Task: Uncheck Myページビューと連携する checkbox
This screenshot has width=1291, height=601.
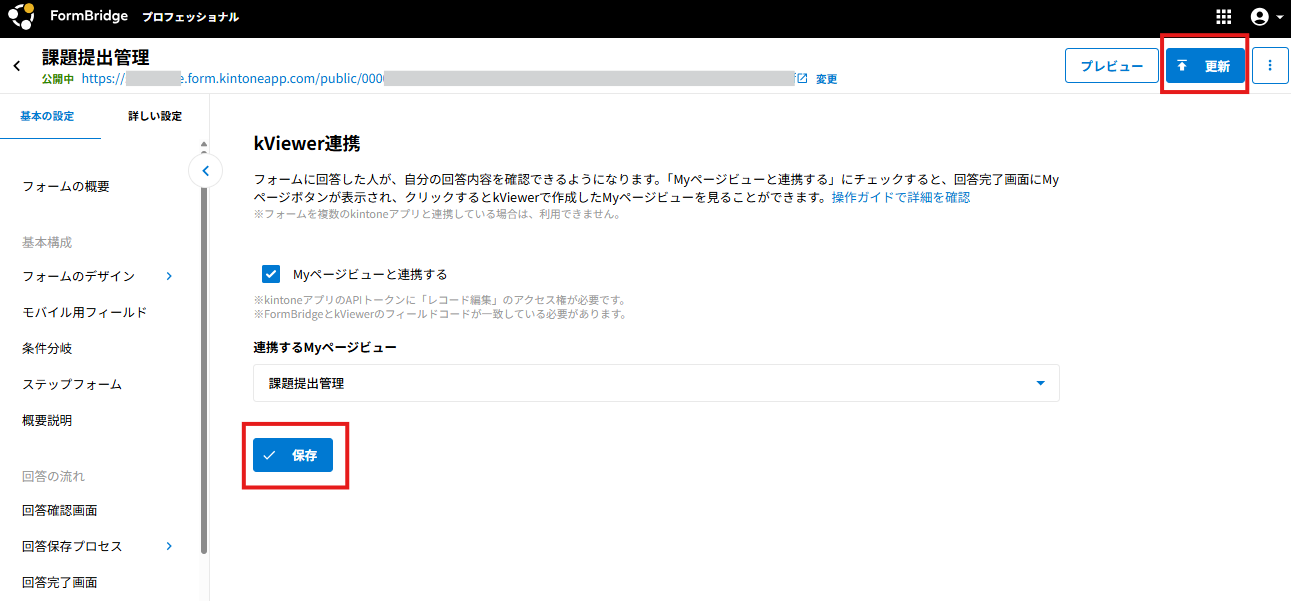Action: (x=270, y=274)
